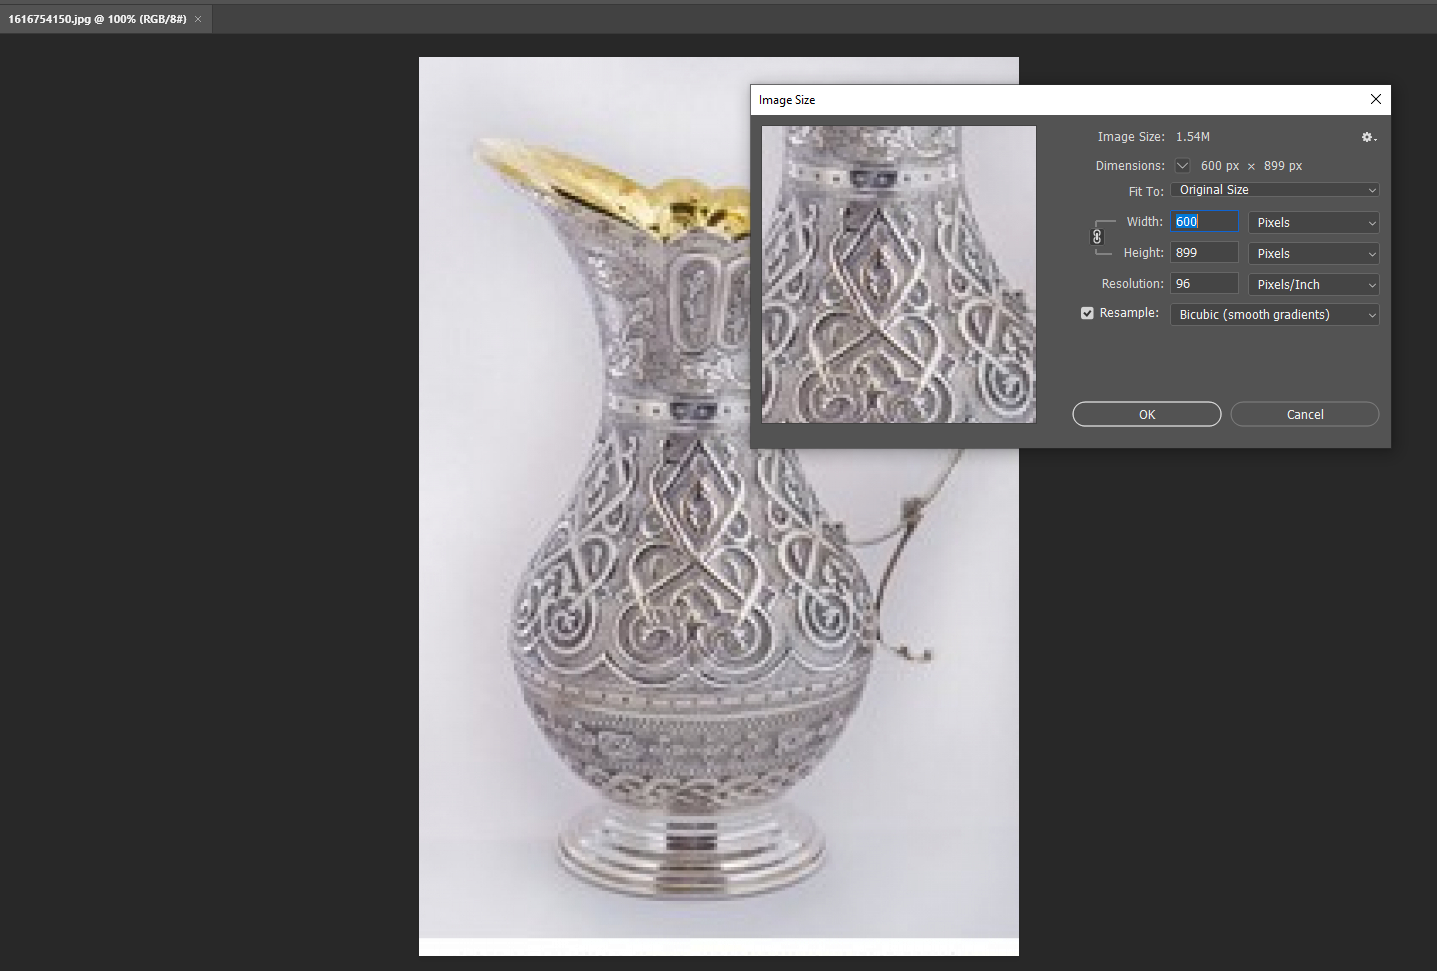
Task: Open the Fit To Original Size dropdown
Action: pos(1275,190)
